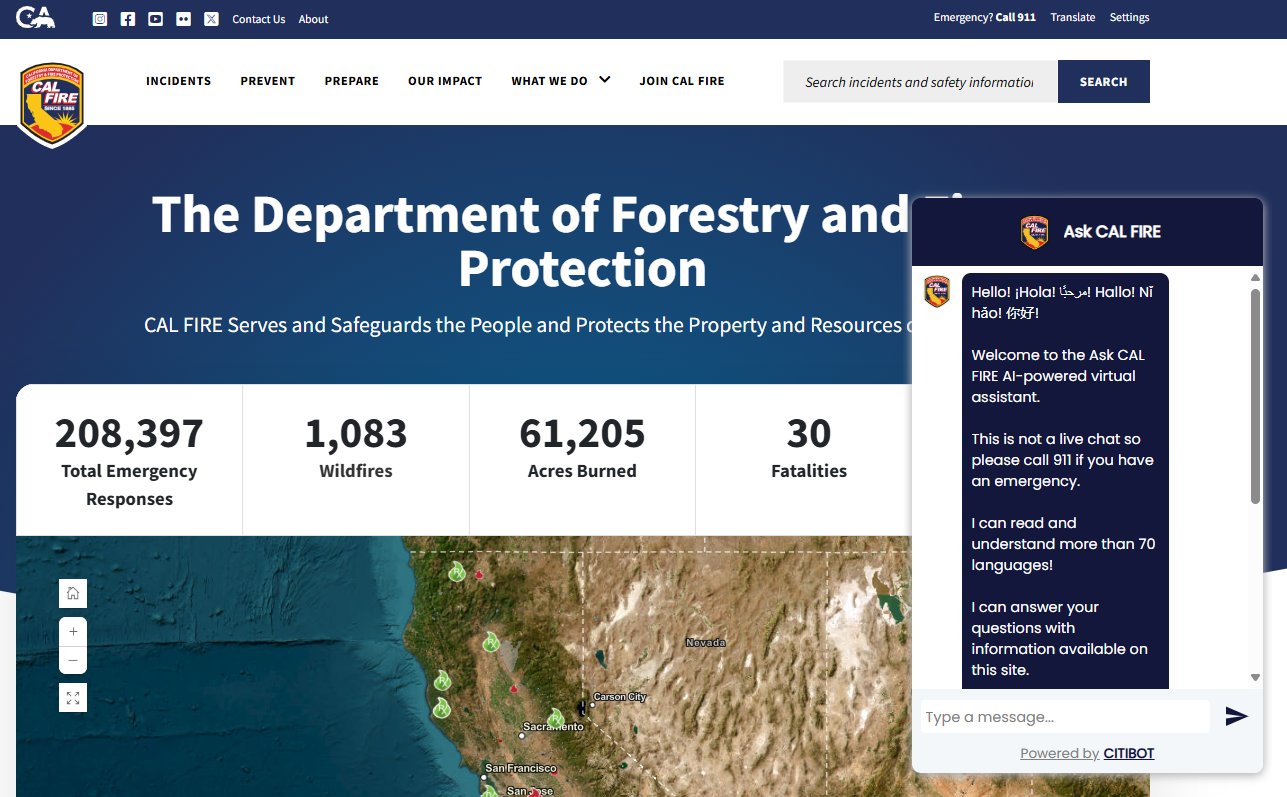This screenshot has width=1287, height=797.
Task: Open the Translate option
Action: pyautogui.click(x=1073, y=17)
